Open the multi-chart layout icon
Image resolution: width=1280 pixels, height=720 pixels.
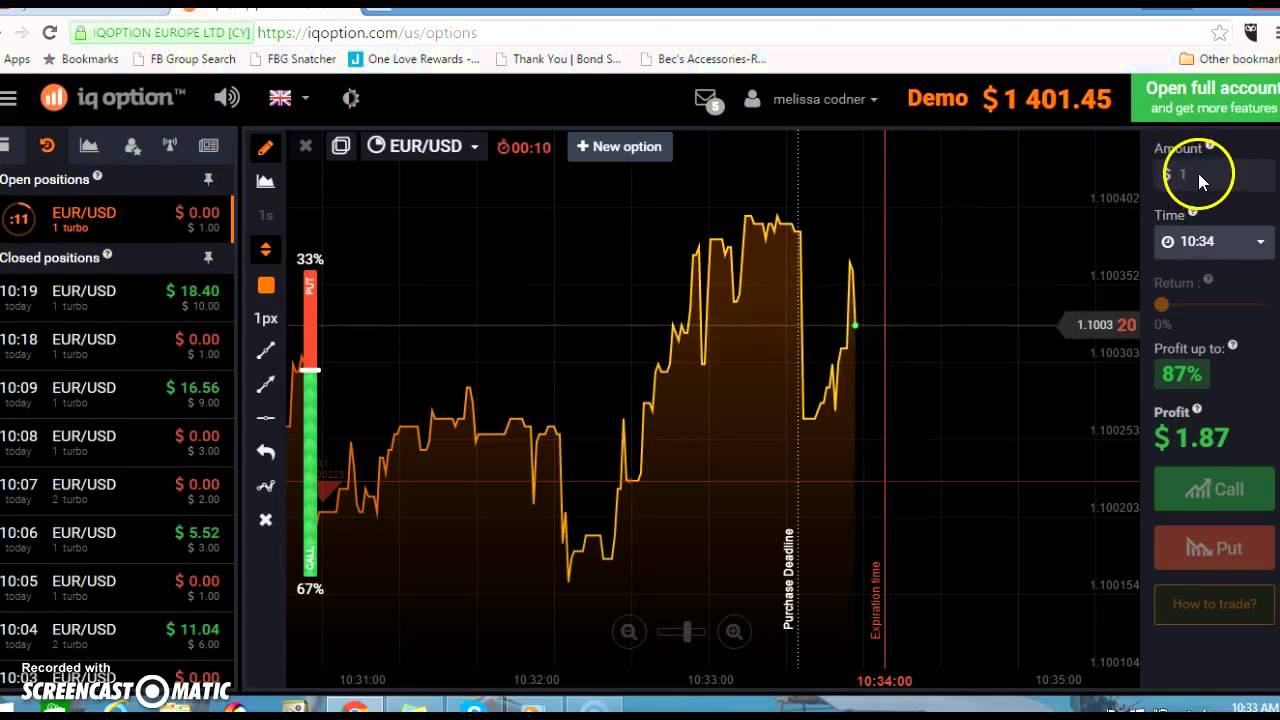click(340, 146)
